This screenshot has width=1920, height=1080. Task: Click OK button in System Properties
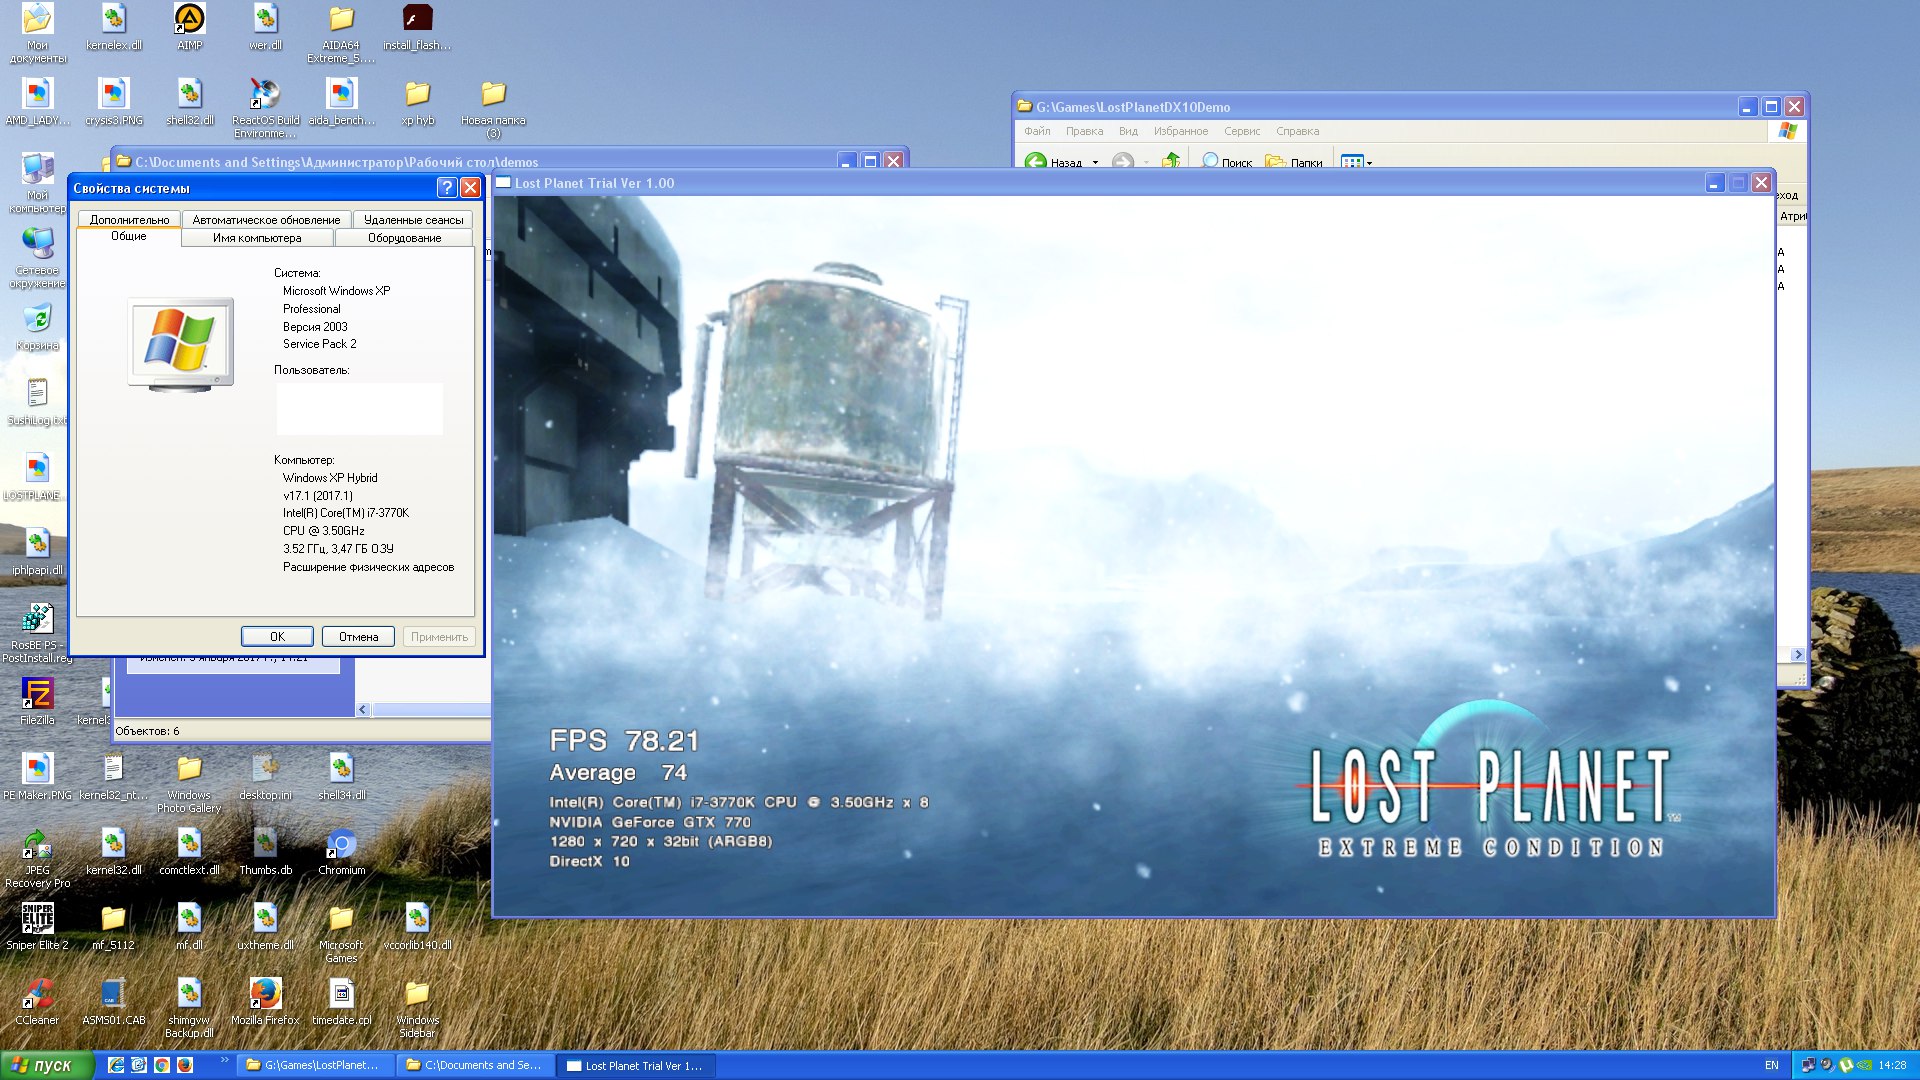277,637
